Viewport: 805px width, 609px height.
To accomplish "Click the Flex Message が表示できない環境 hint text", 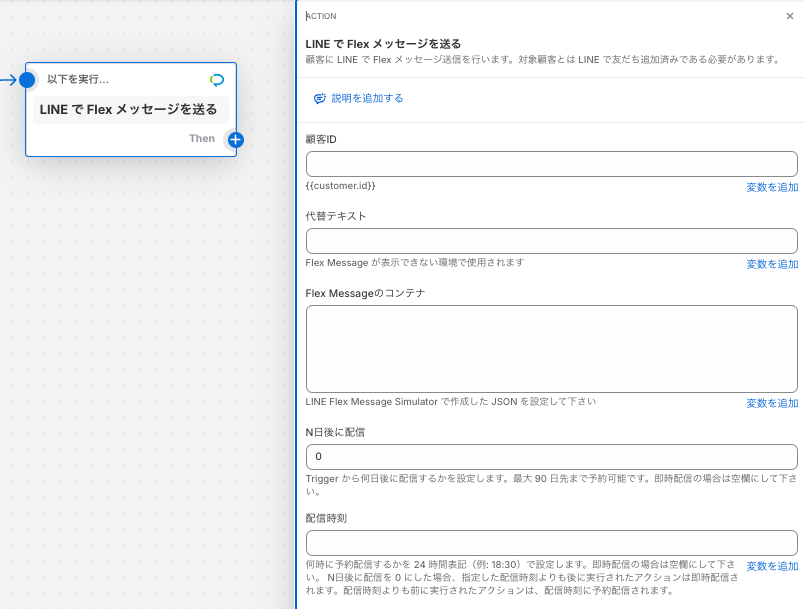I will pos(415,262).
